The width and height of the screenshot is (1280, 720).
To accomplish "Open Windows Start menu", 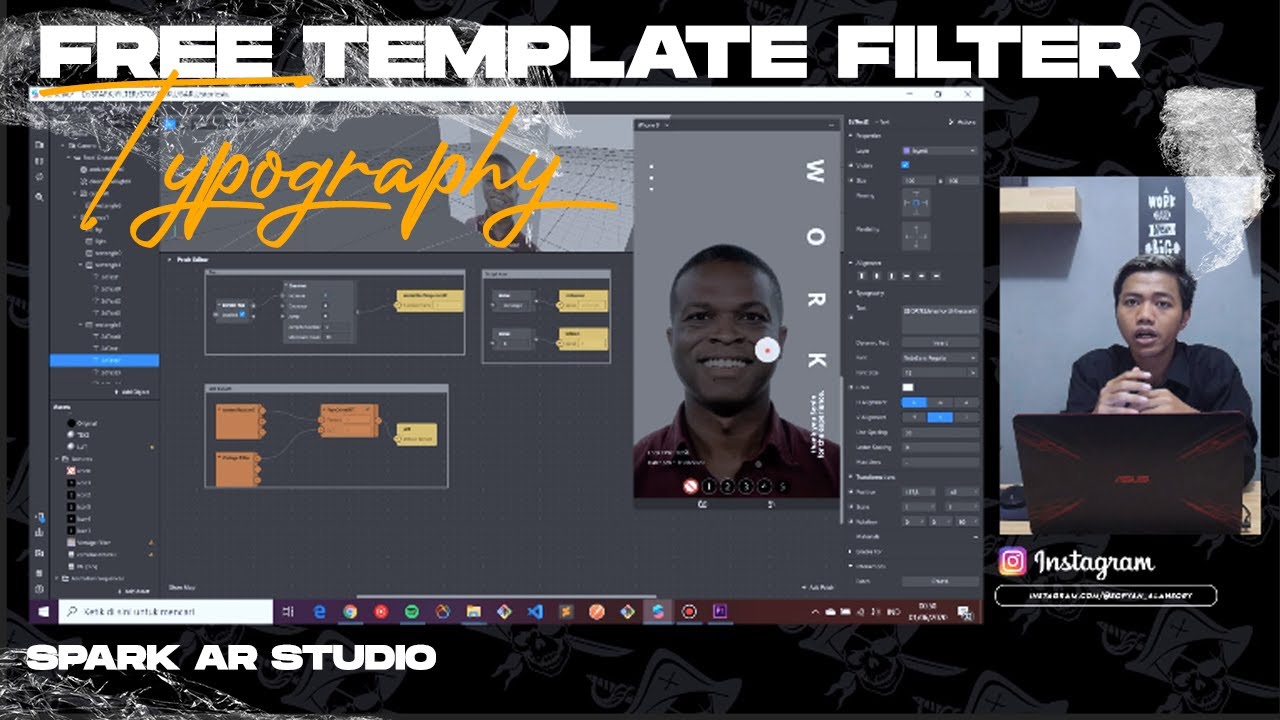I will [x=44, y=611].
